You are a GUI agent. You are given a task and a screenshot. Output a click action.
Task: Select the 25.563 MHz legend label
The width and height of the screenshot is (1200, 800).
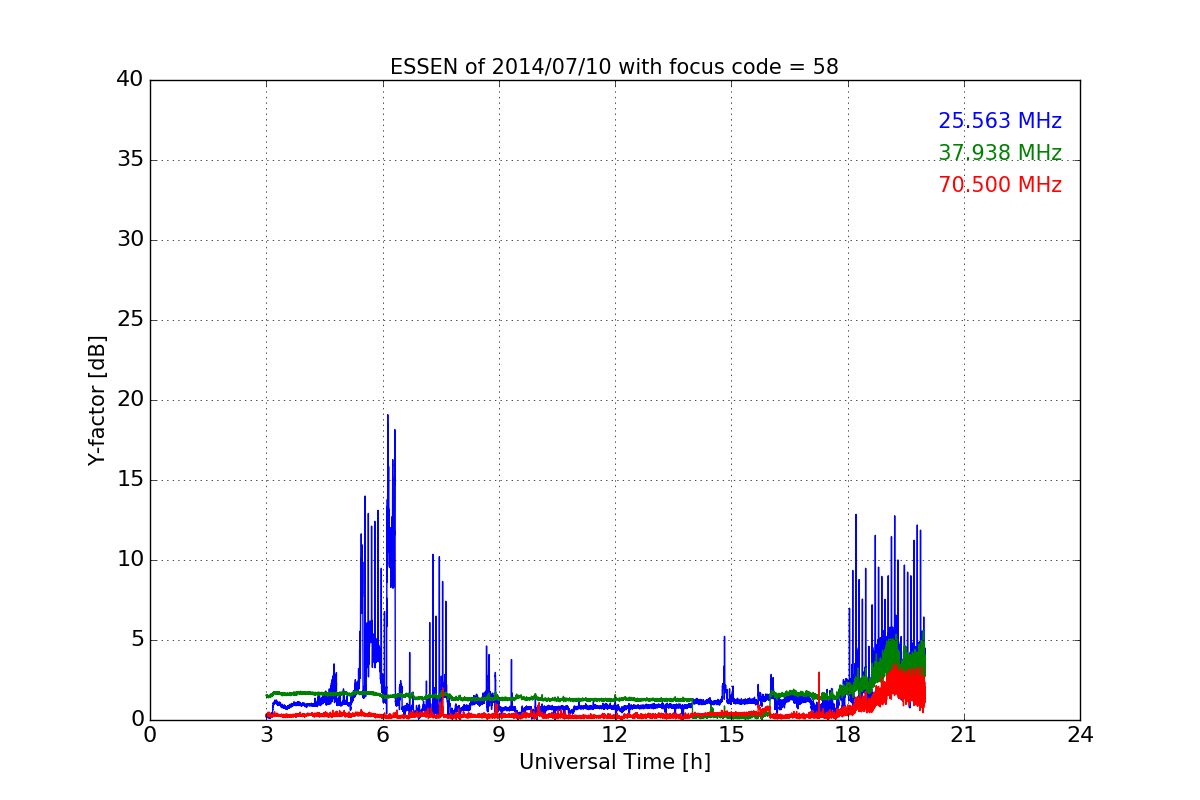(x=1000, y=121)
